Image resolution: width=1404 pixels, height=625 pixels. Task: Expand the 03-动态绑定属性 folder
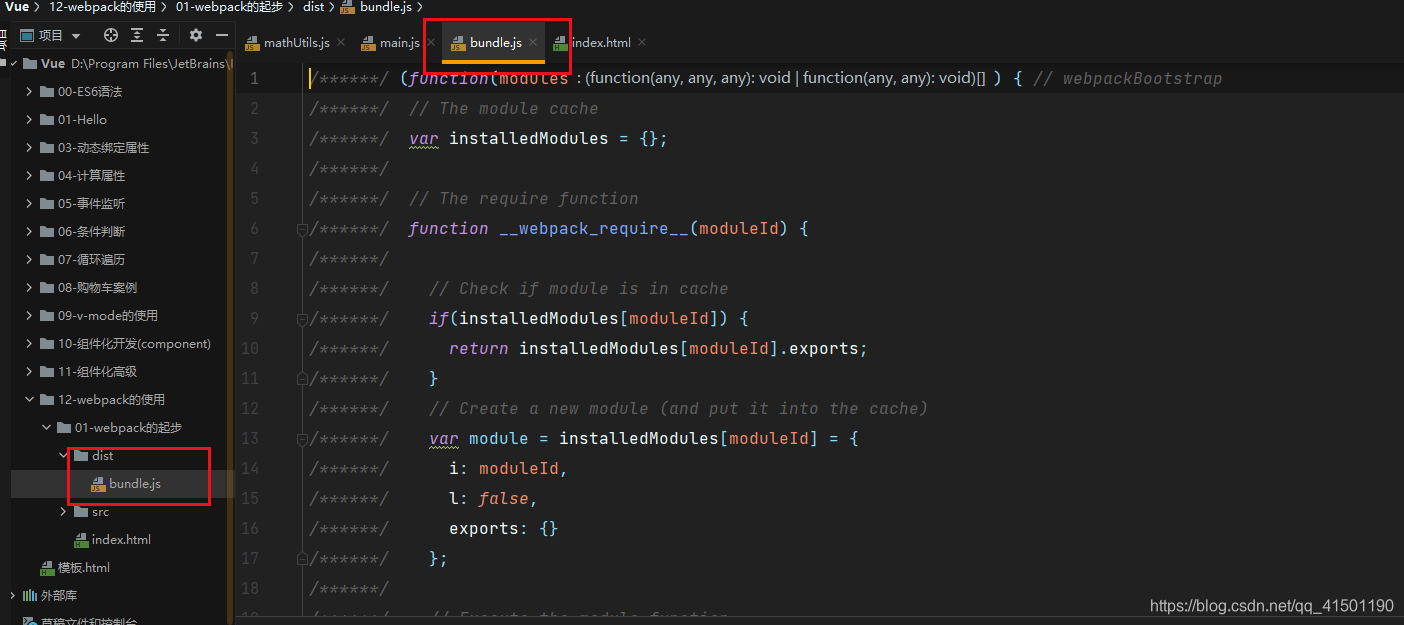click(x=29, y=147)
